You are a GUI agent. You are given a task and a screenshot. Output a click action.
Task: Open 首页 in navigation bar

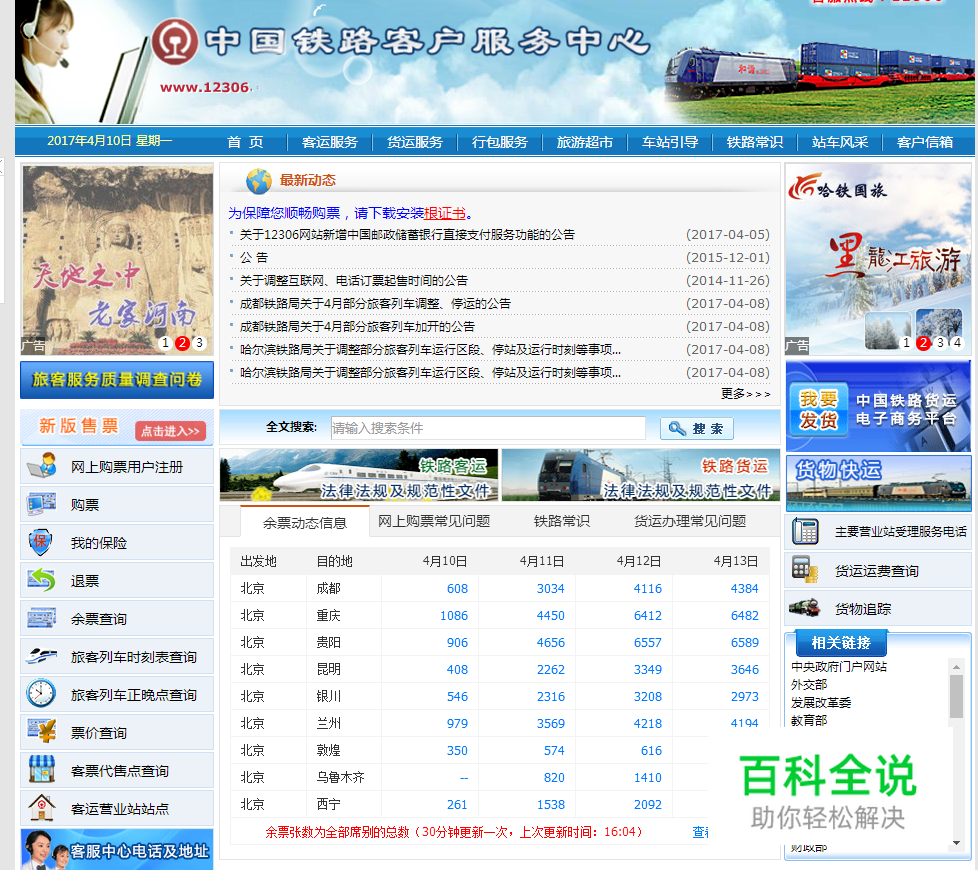tap(245, 142)
